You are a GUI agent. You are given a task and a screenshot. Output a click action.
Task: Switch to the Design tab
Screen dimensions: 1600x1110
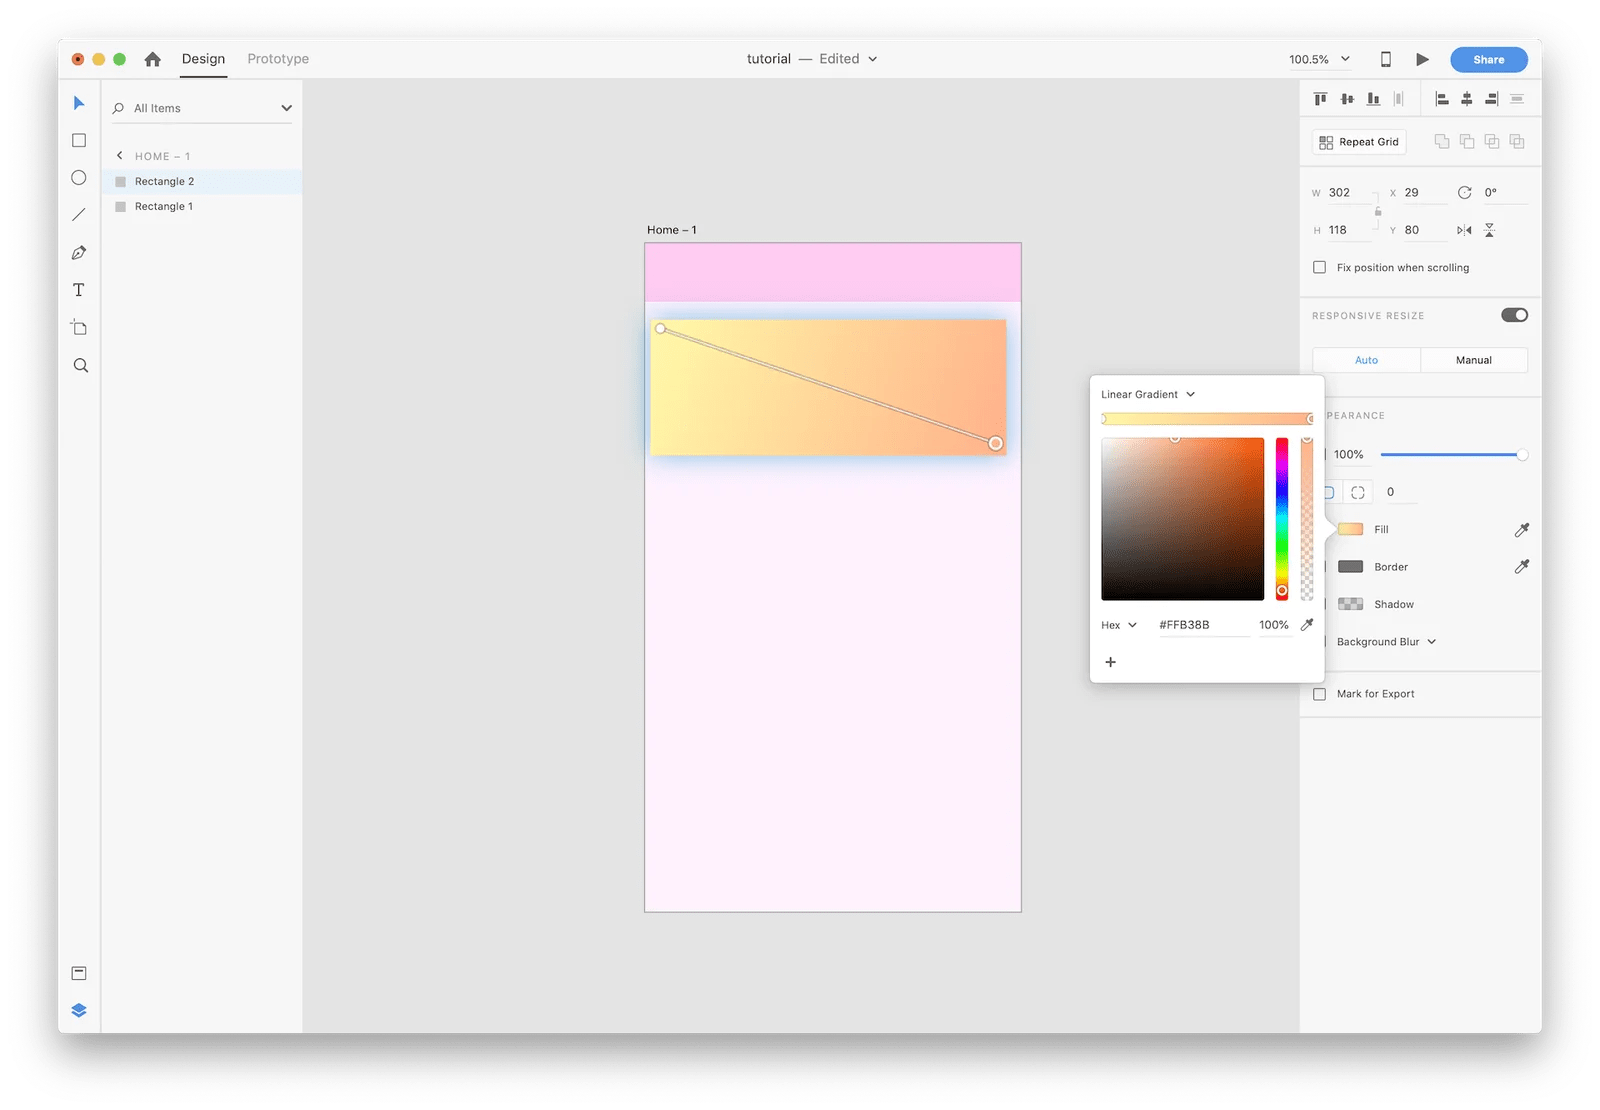click(x=204, y=59)
